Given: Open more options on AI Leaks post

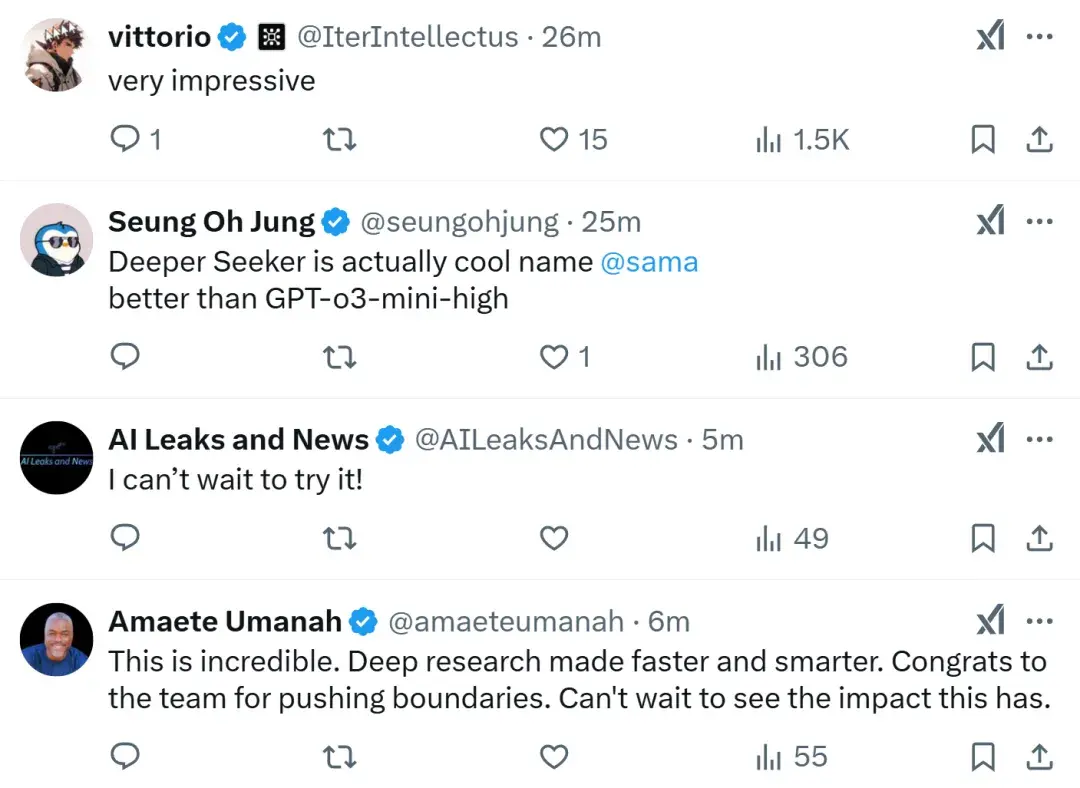Looking at the screenshot, I should (x=1040, y=439).
